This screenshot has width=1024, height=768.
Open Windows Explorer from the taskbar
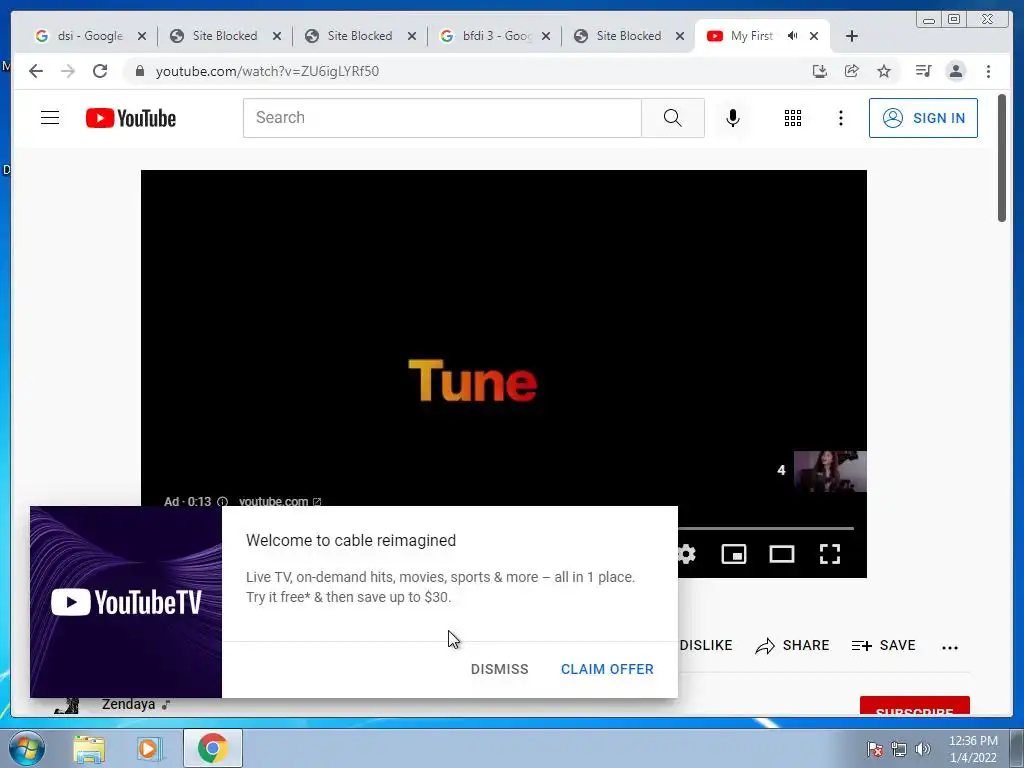coord(89,748)
